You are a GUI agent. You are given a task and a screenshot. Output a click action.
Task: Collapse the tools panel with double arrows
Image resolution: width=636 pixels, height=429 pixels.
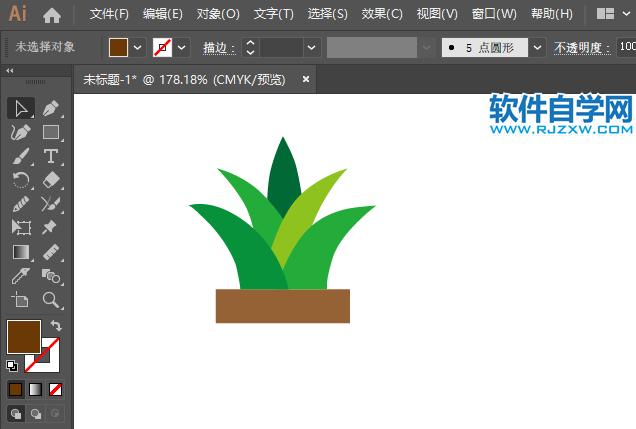click(10, 71)
